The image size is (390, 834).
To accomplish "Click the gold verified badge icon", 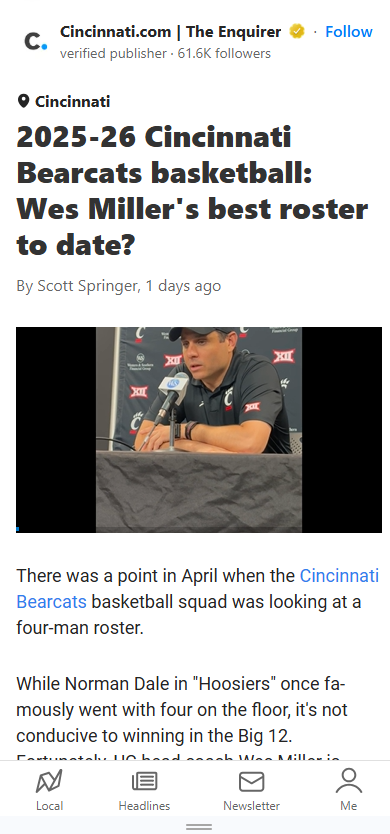I will pos(297,32).
